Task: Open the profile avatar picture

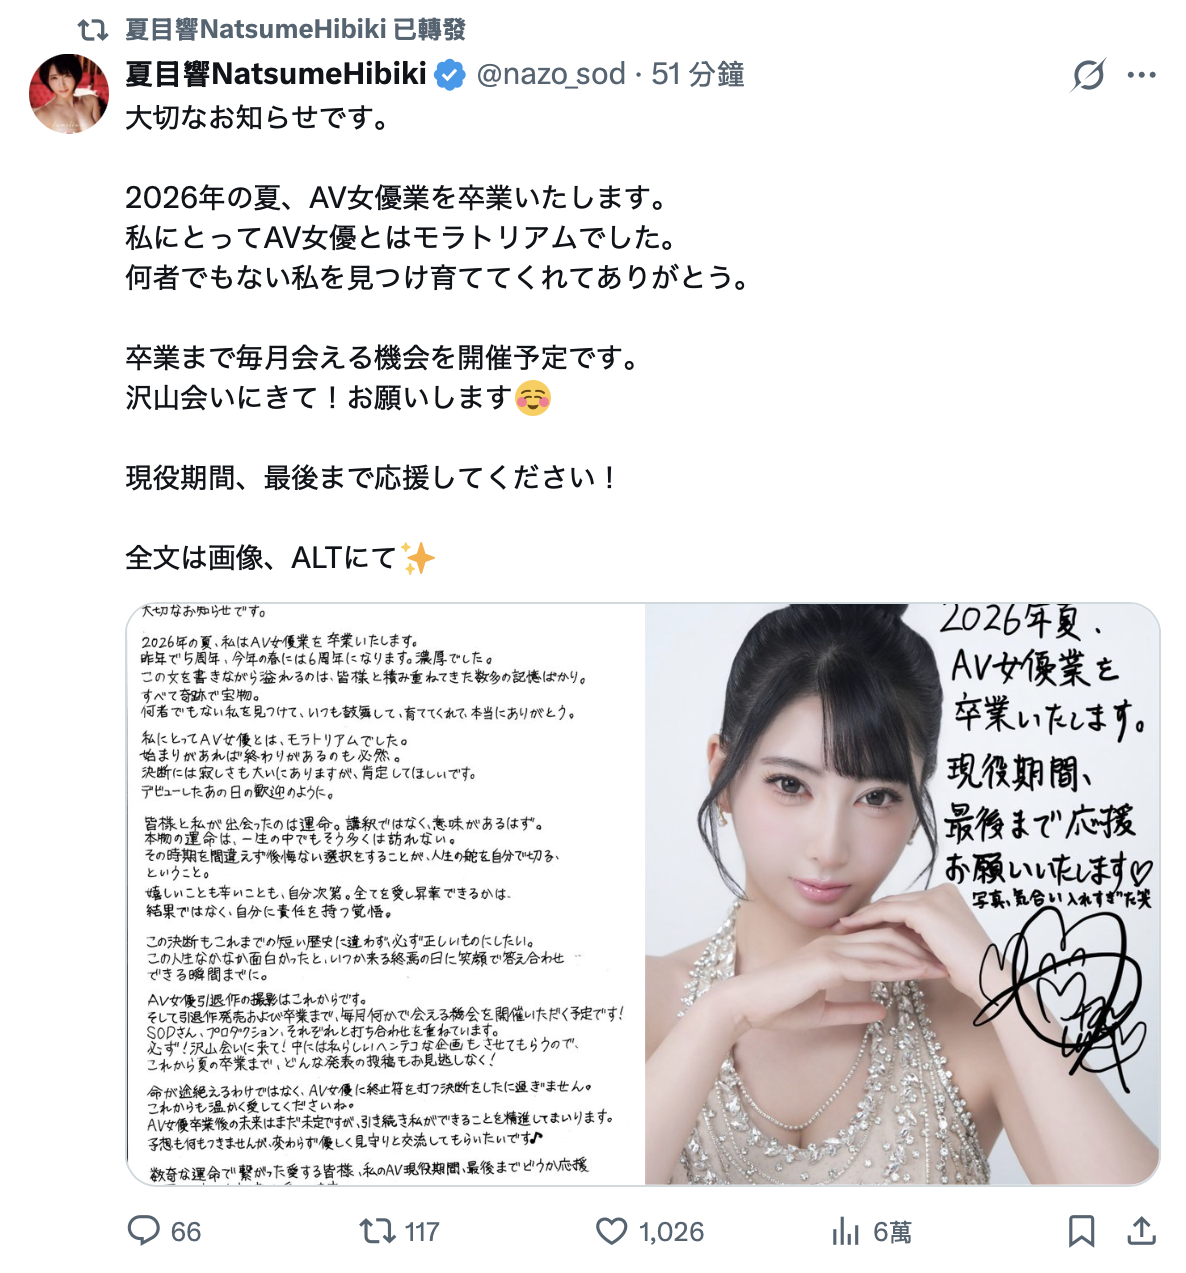Action: pos(69,94)
